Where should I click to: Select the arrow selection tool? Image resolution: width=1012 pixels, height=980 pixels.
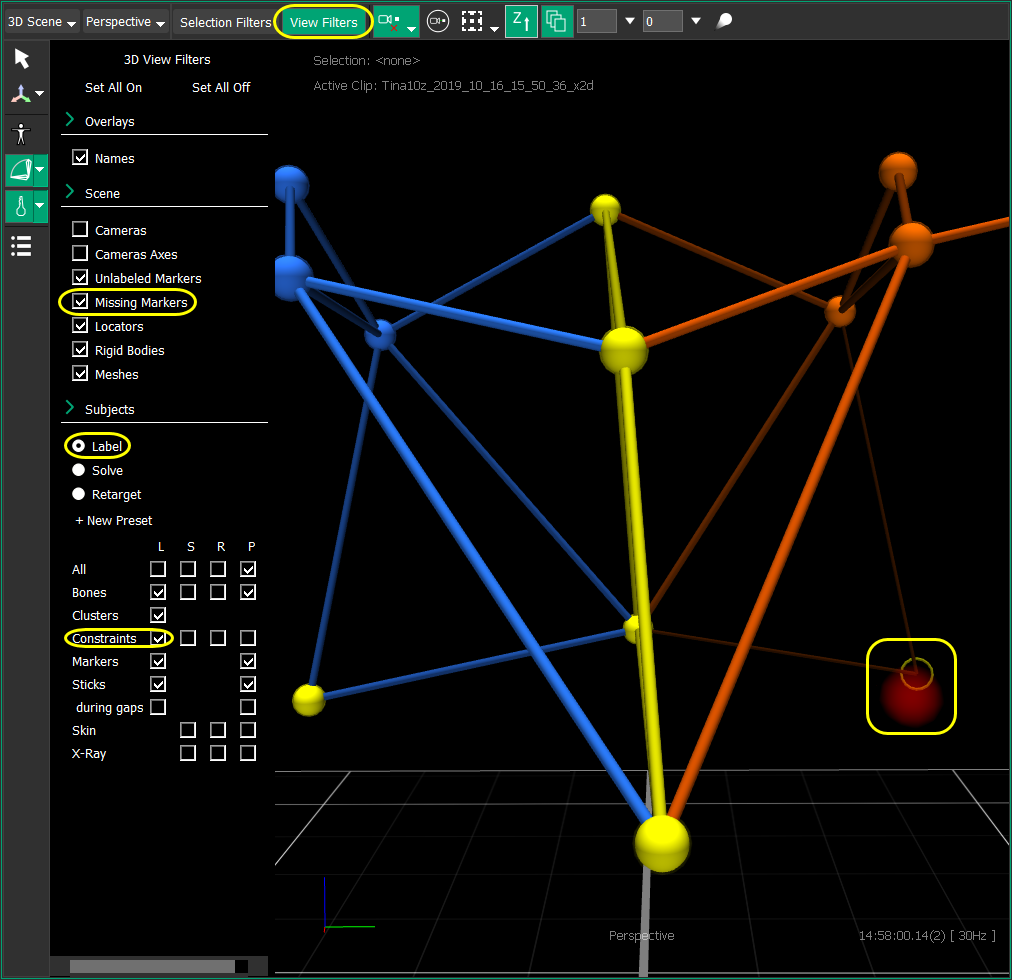[22, 59]
